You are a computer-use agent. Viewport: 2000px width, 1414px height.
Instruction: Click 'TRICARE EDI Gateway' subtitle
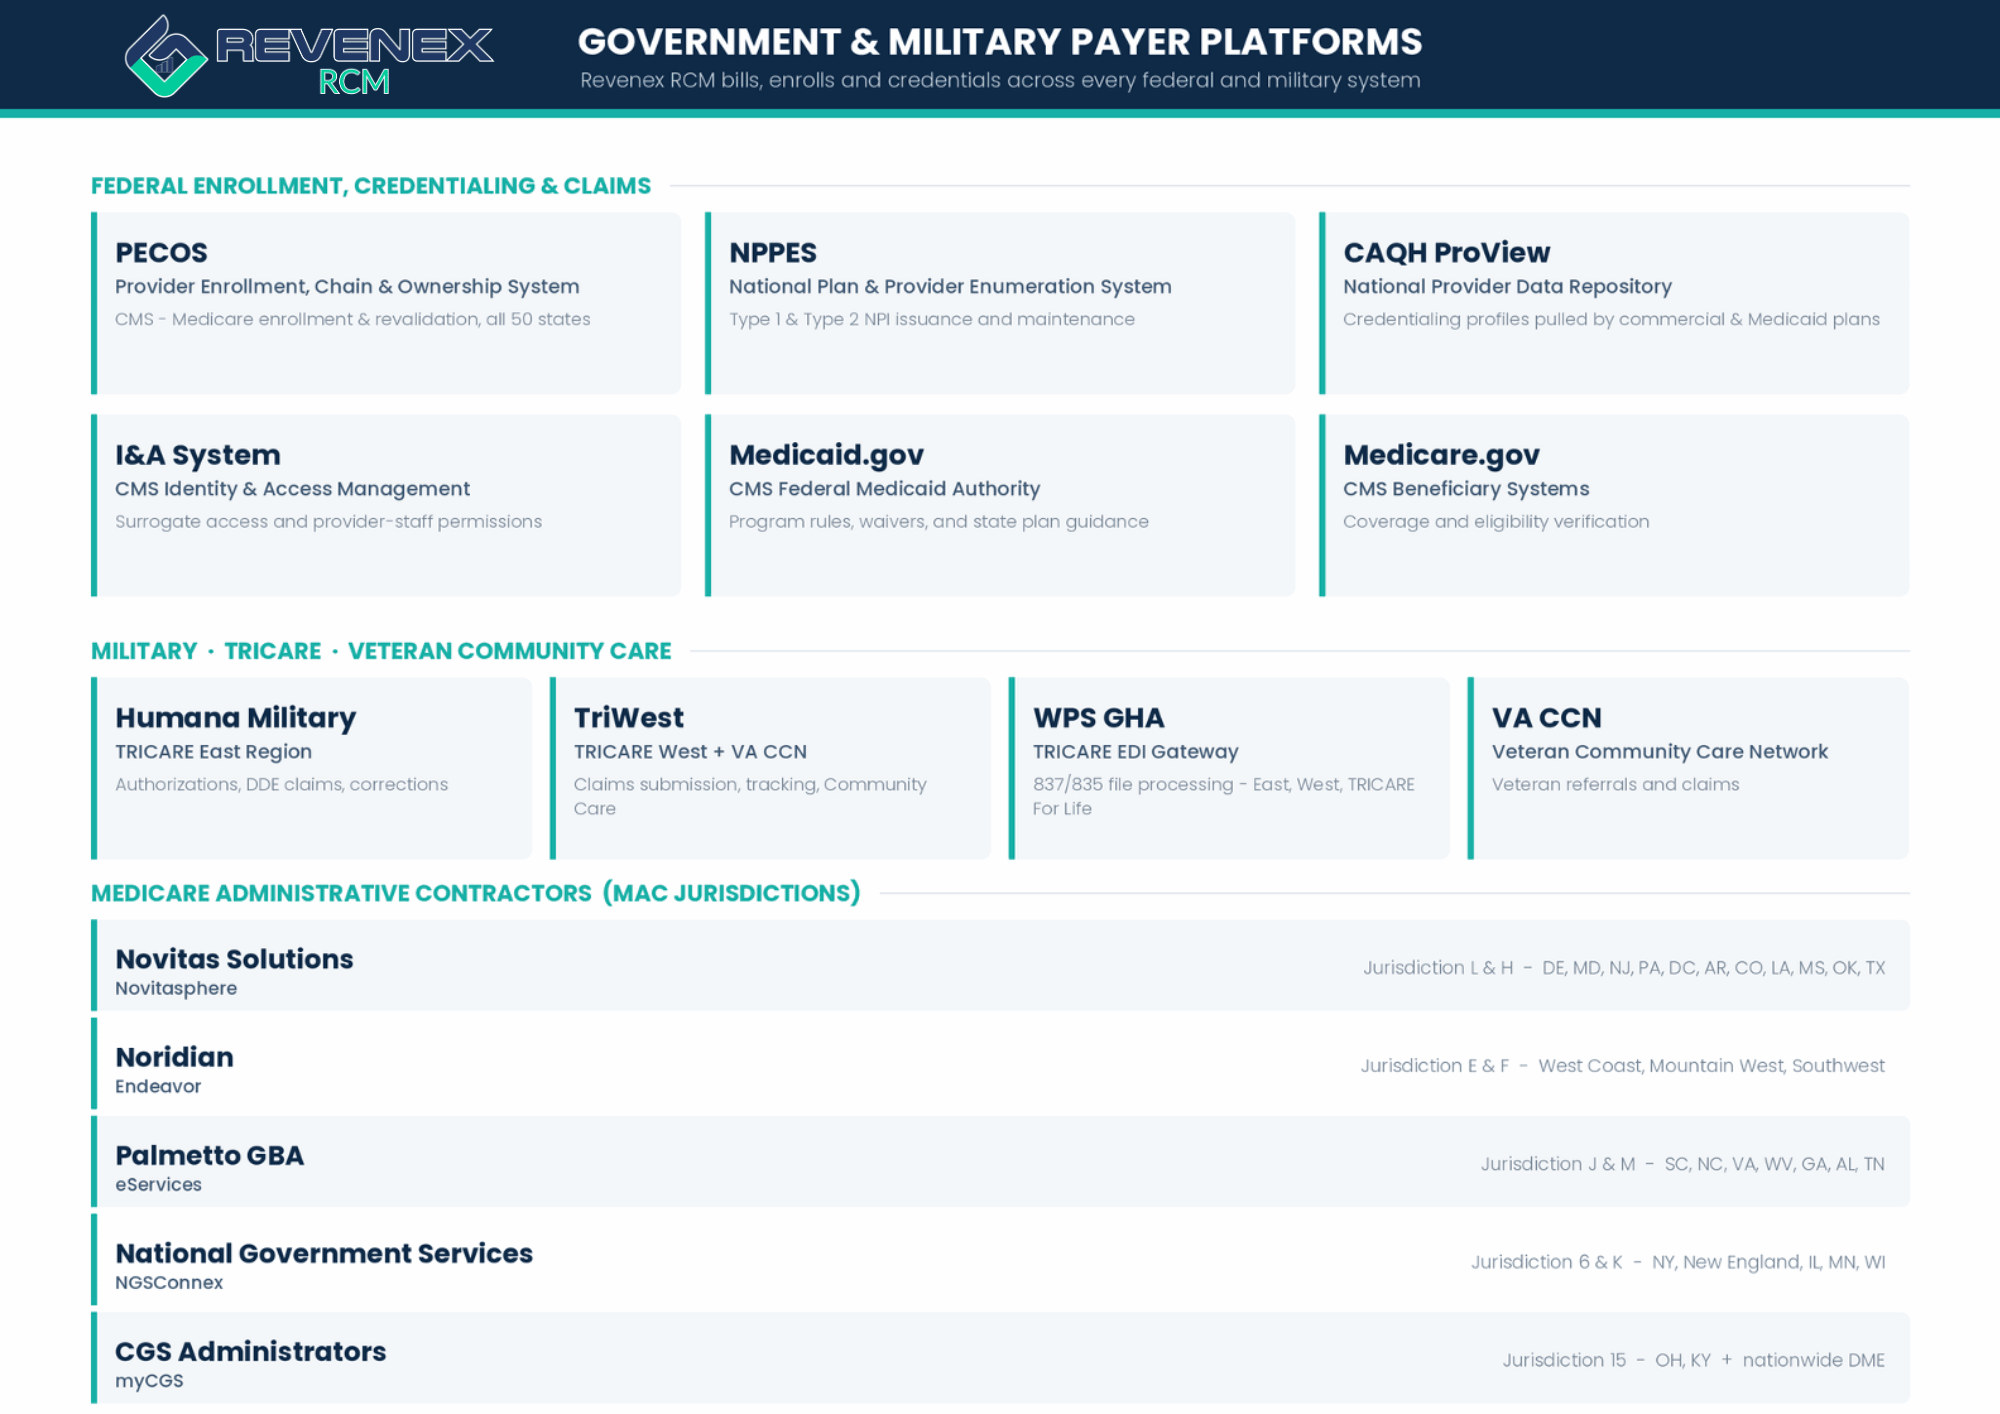(x=1135, y=752)
